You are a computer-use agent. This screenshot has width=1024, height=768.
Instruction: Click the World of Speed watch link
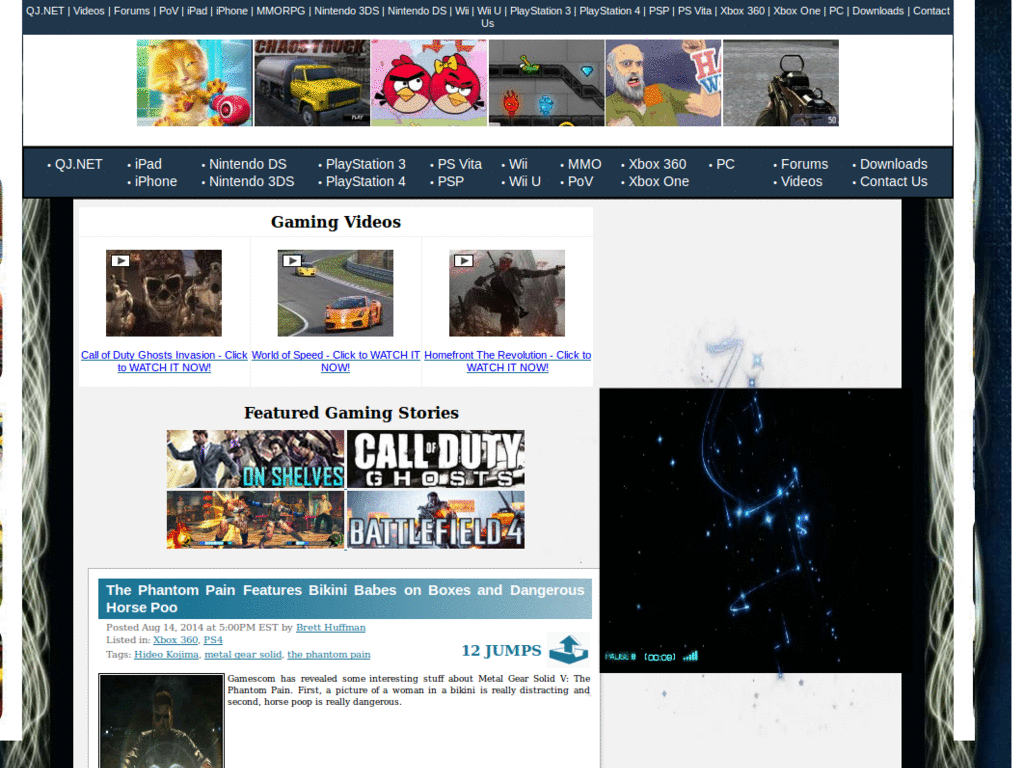point(336,361)
